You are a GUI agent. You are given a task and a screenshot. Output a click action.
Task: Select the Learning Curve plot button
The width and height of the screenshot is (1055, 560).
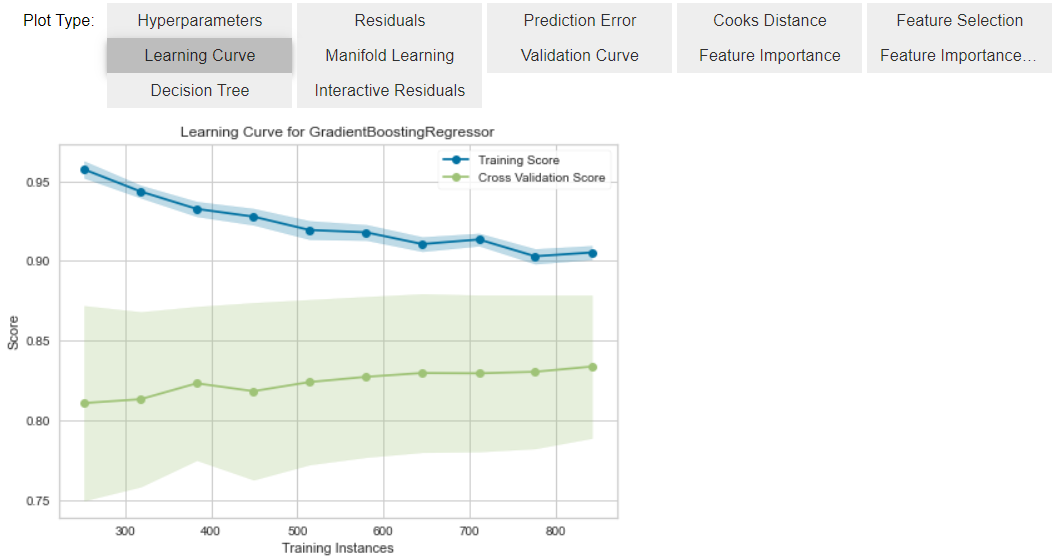[199, 55]
